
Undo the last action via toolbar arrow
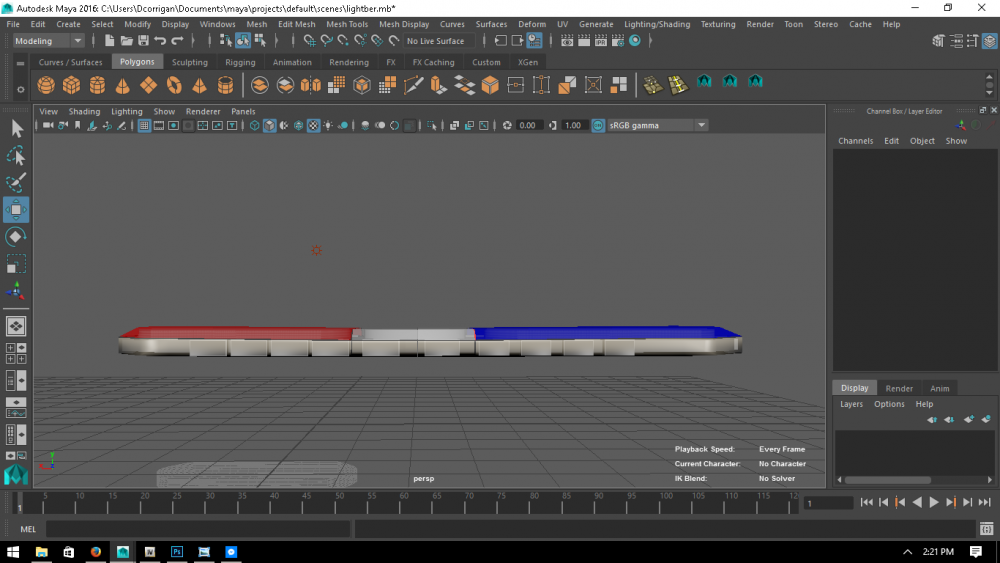160,41
